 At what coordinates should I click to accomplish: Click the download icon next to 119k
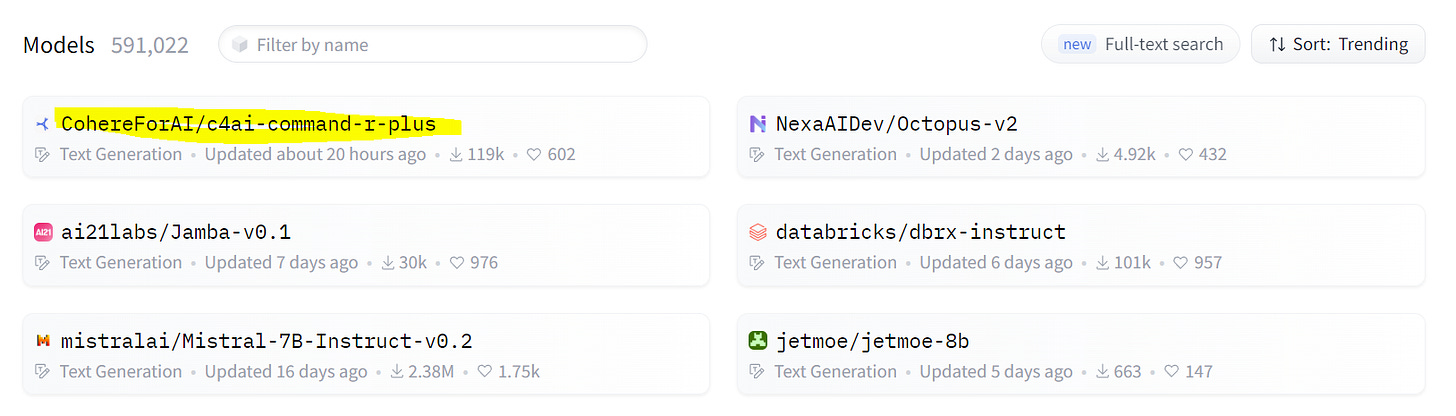(x=456, y=155)
